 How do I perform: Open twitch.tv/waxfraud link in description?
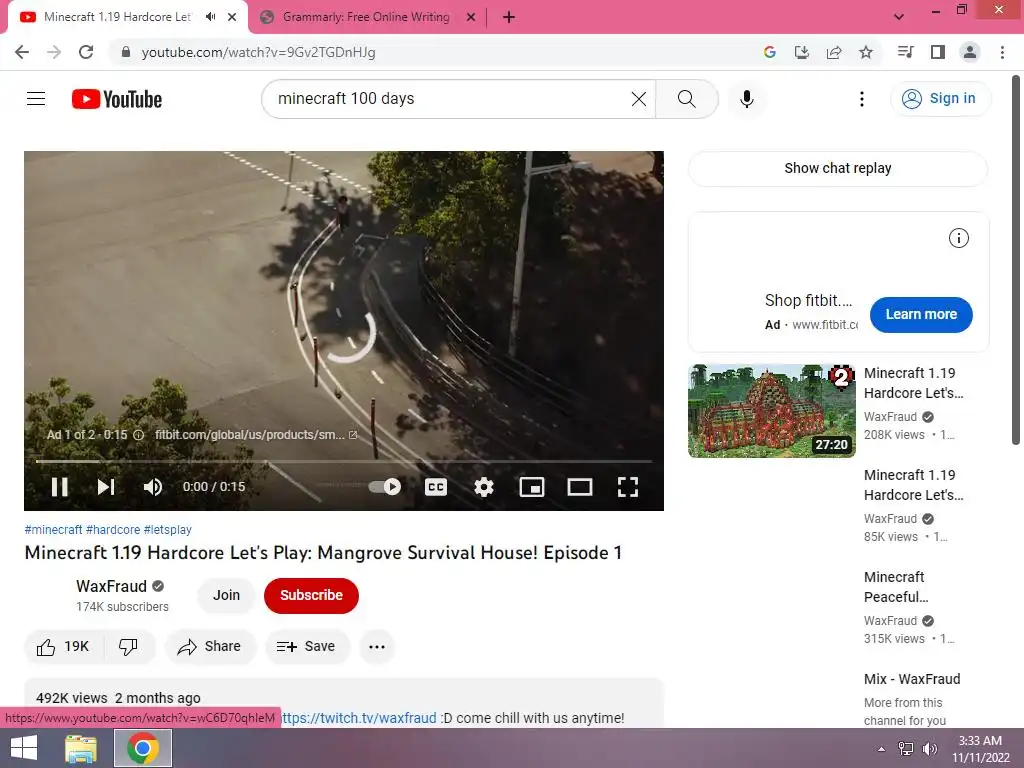pos(359,718)
